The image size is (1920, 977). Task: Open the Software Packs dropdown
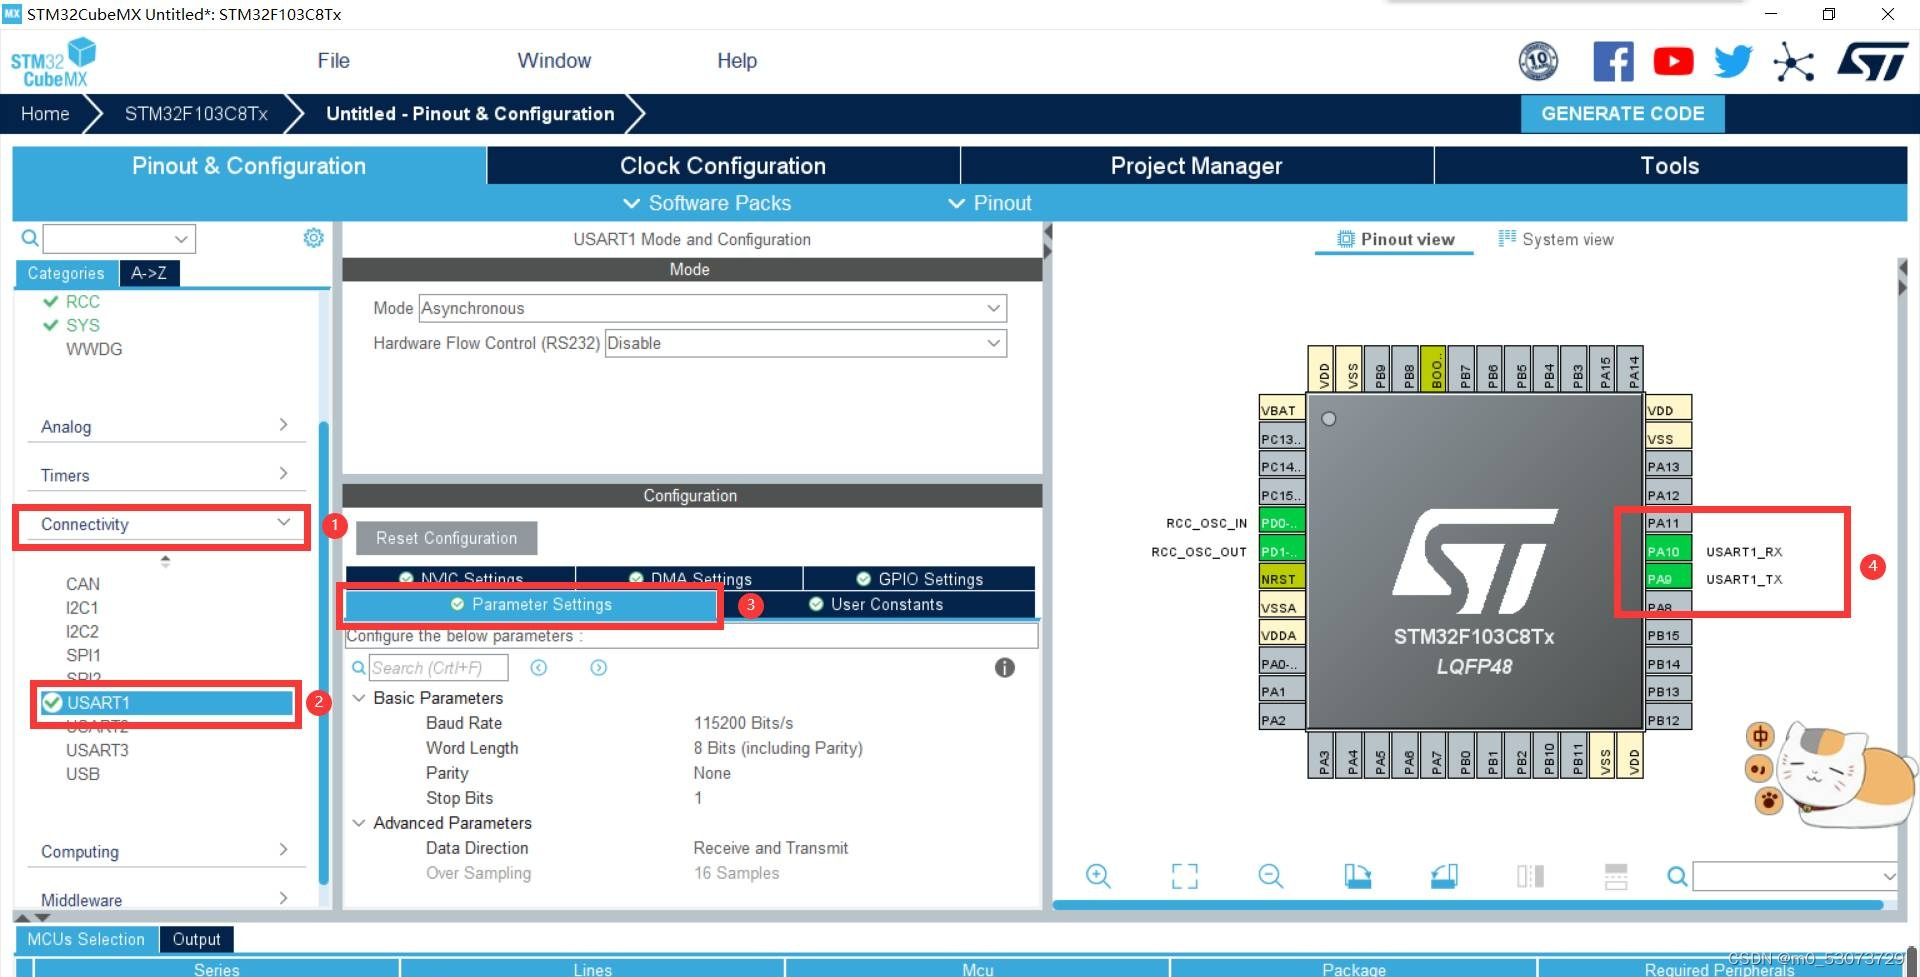pyautogui.click(x=707, y=203)
